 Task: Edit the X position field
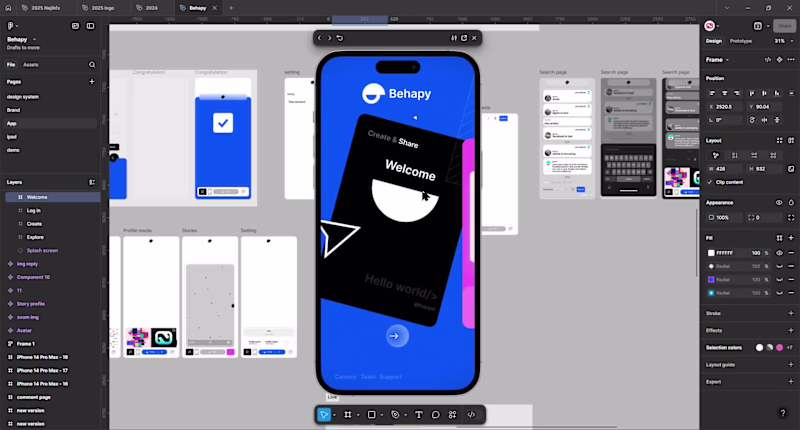[x=724, y=107]
